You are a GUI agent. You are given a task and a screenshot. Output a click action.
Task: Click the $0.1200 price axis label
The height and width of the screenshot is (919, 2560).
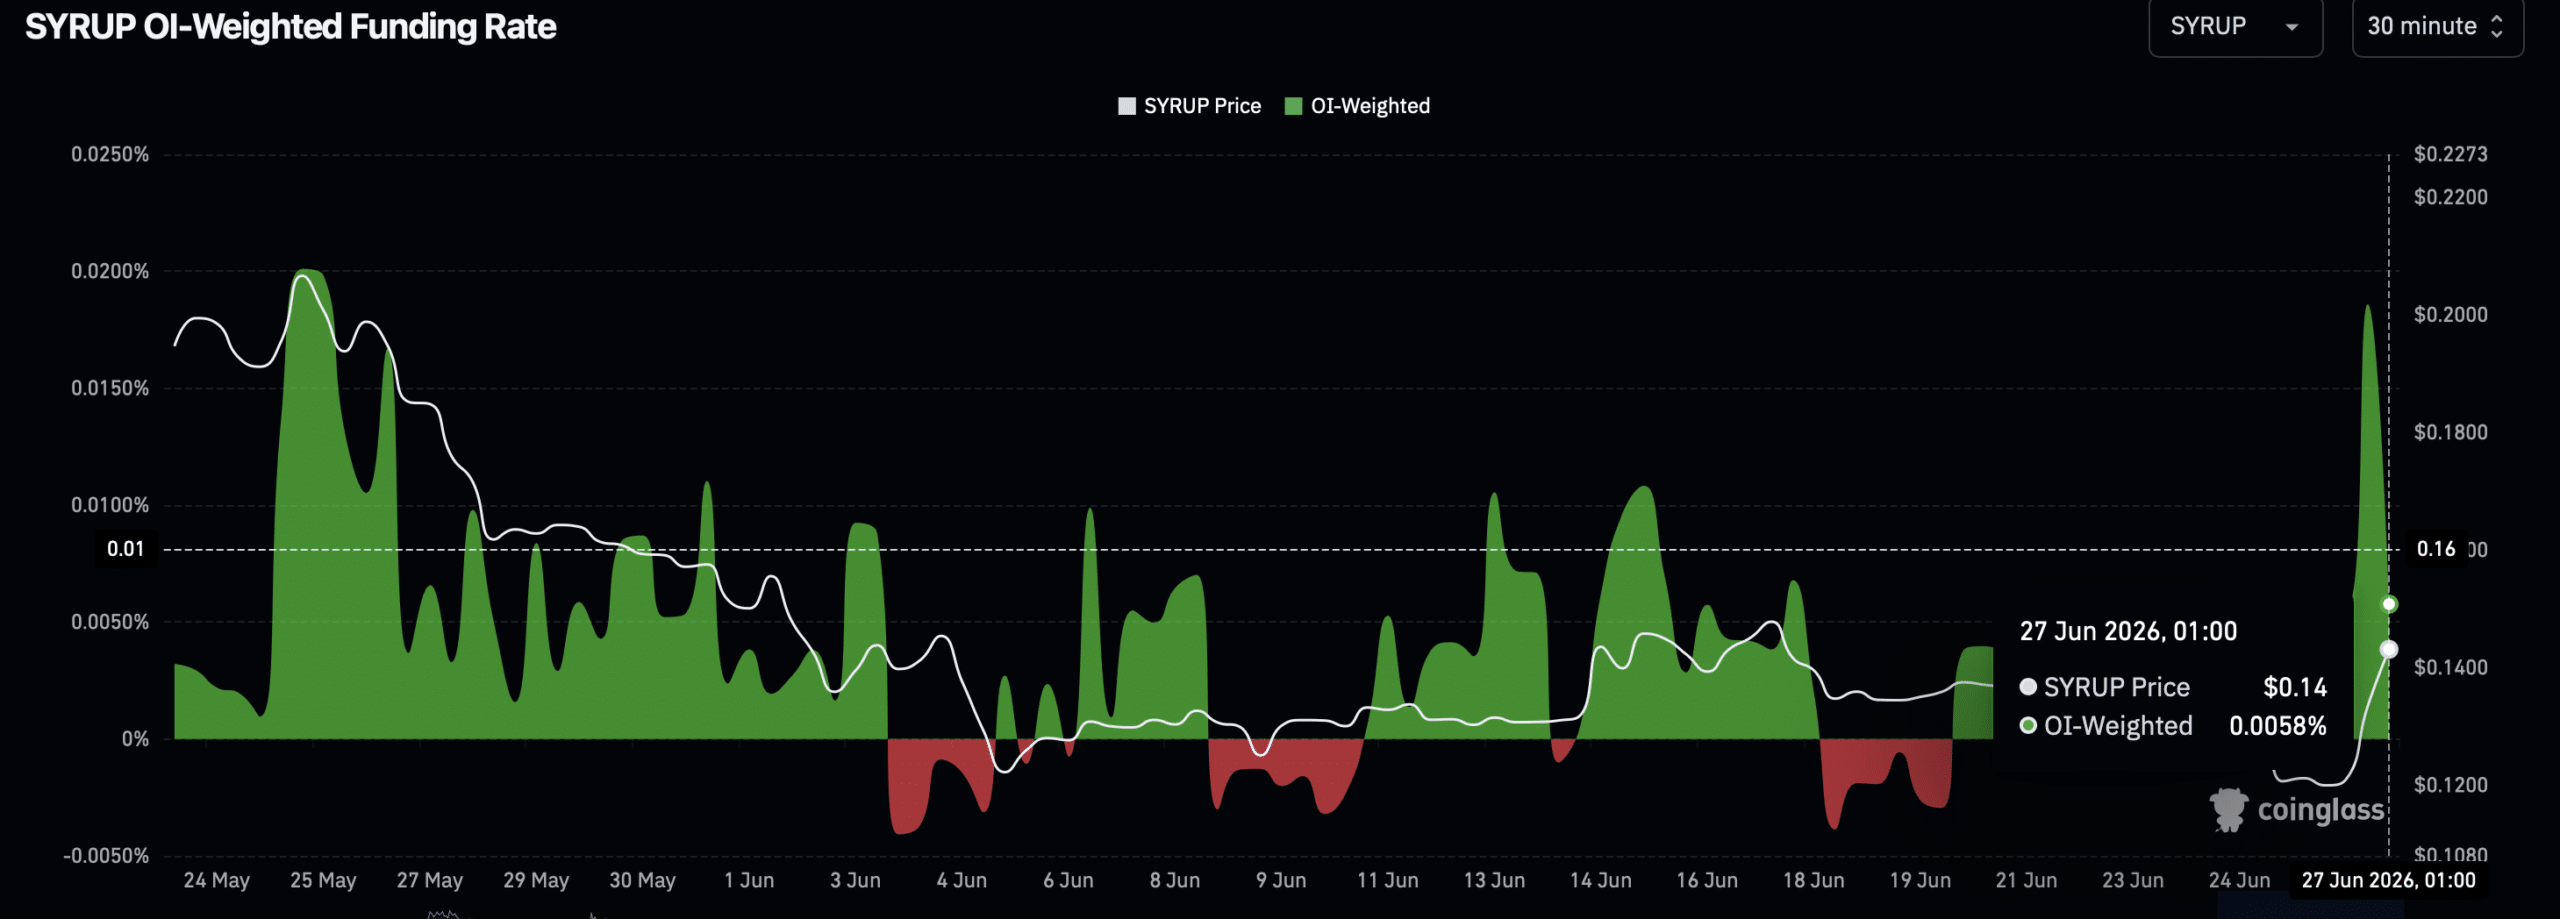2451,785
